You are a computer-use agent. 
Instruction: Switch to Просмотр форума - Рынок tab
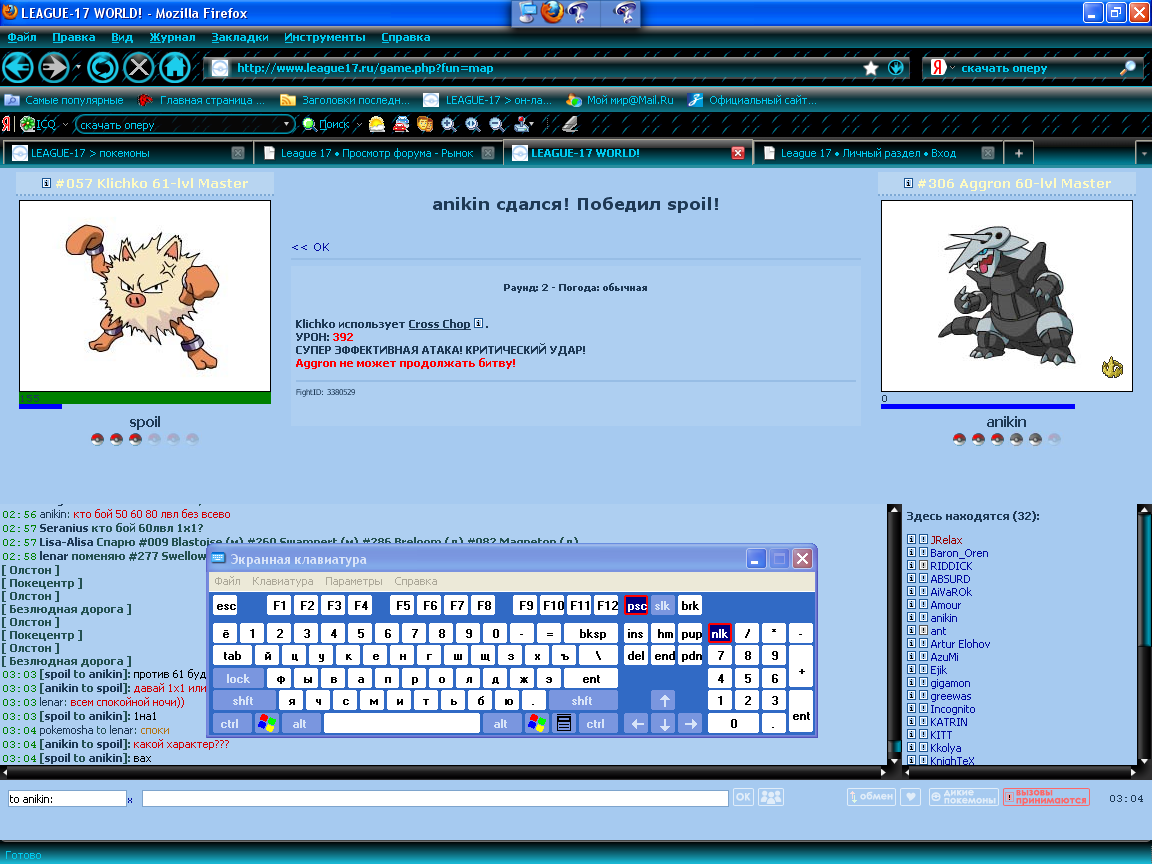377,153
